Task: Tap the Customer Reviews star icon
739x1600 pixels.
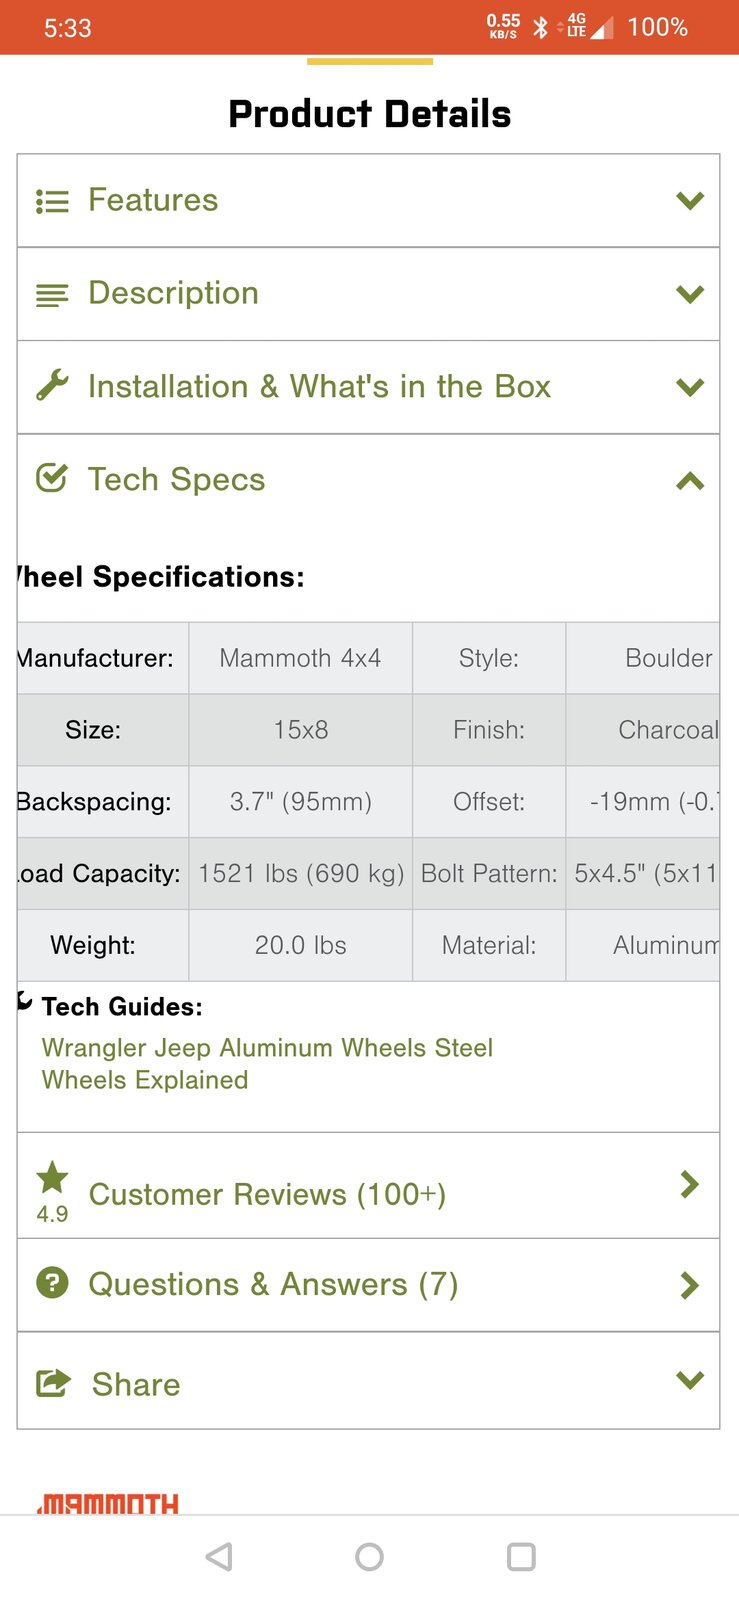Action: (x=52, y=1178)
